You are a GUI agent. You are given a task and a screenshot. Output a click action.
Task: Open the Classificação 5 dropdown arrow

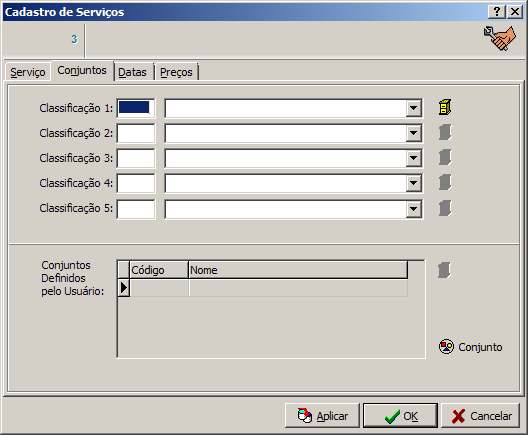pyautogui.click(x=414, y=209)
